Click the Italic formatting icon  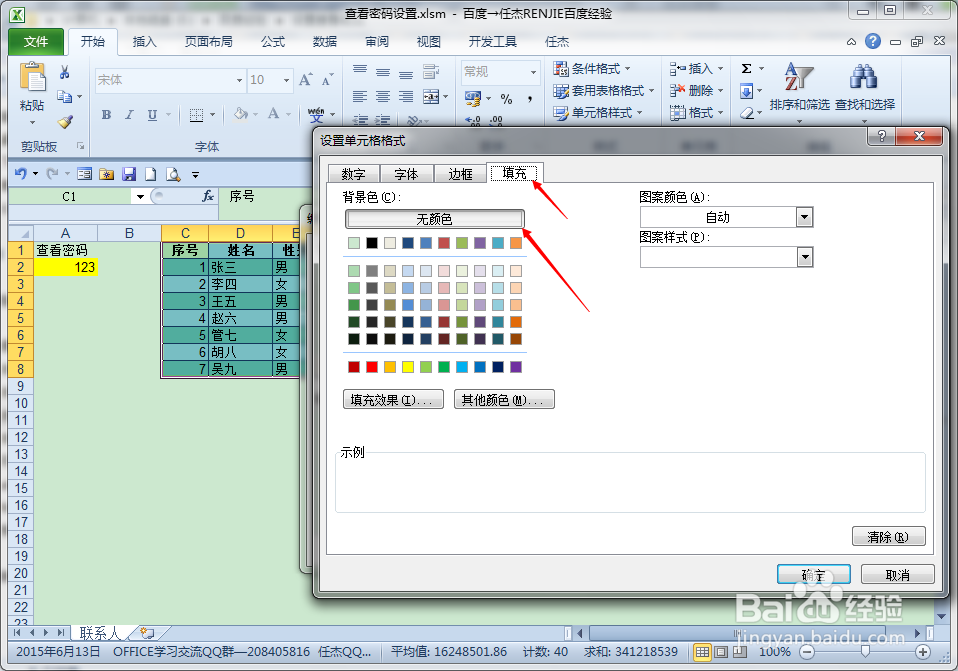click(127, 115)
